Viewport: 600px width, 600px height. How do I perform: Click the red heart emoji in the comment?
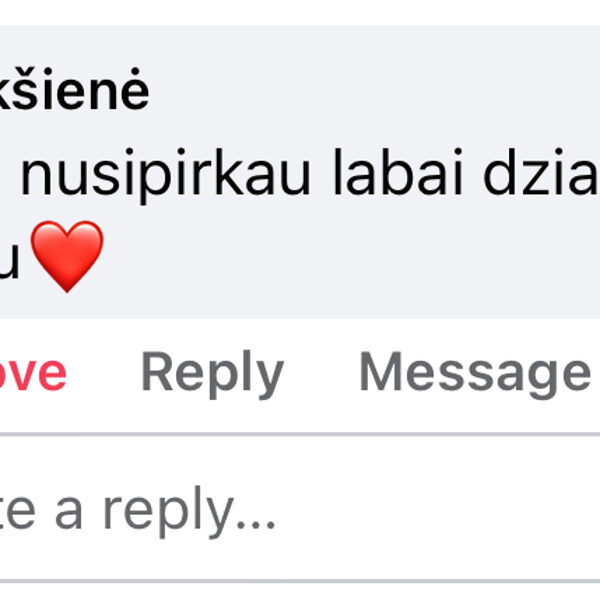(67, 256)
